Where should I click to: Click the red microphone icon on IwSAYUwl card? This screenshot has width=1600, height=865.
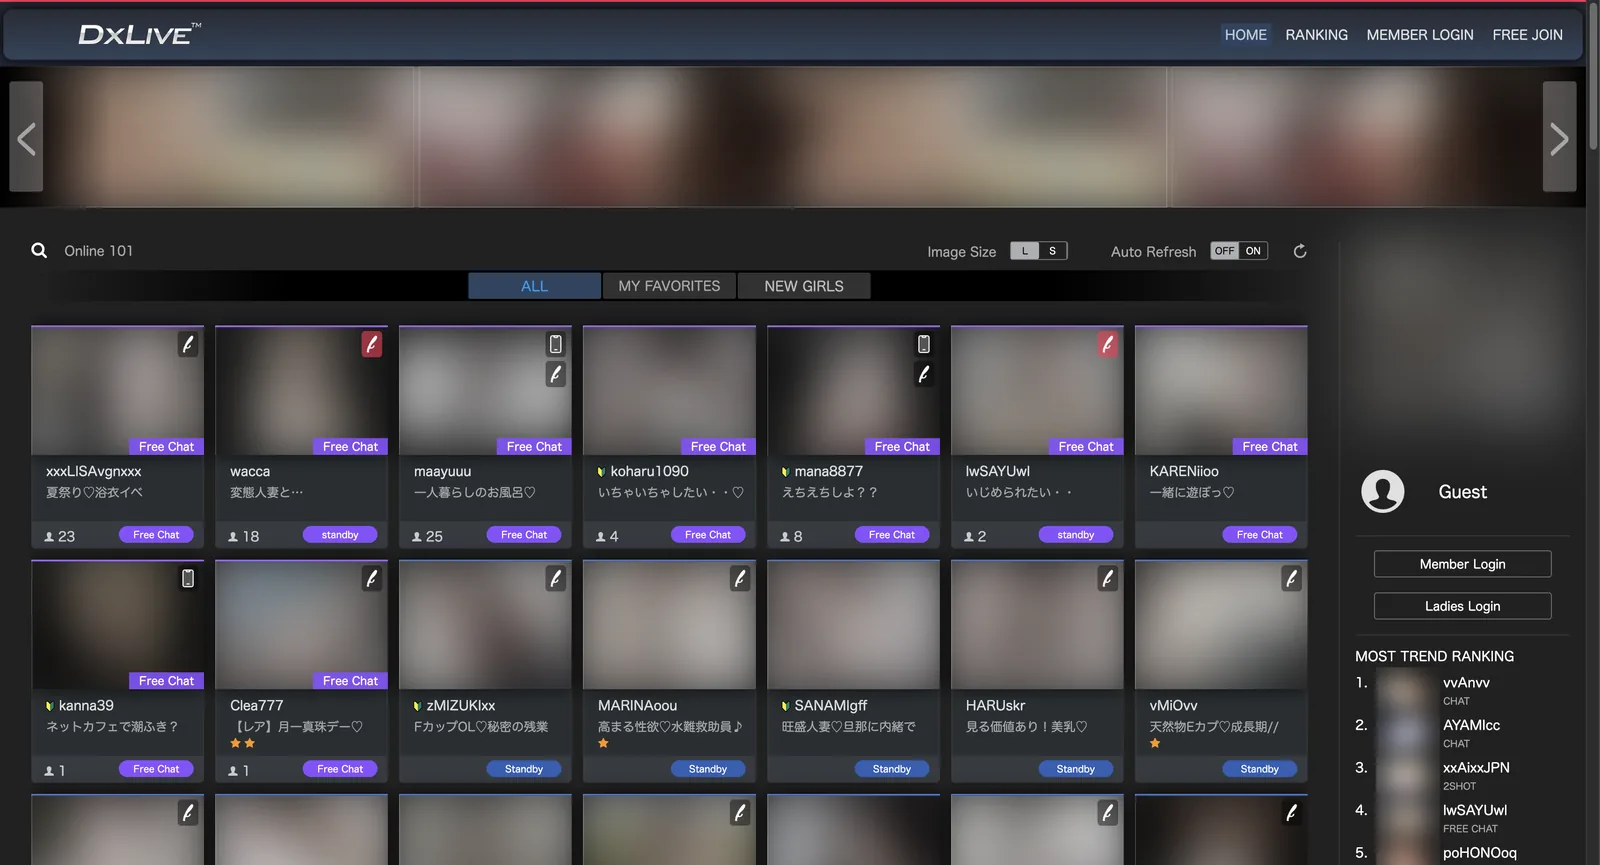click(1108, 344)
